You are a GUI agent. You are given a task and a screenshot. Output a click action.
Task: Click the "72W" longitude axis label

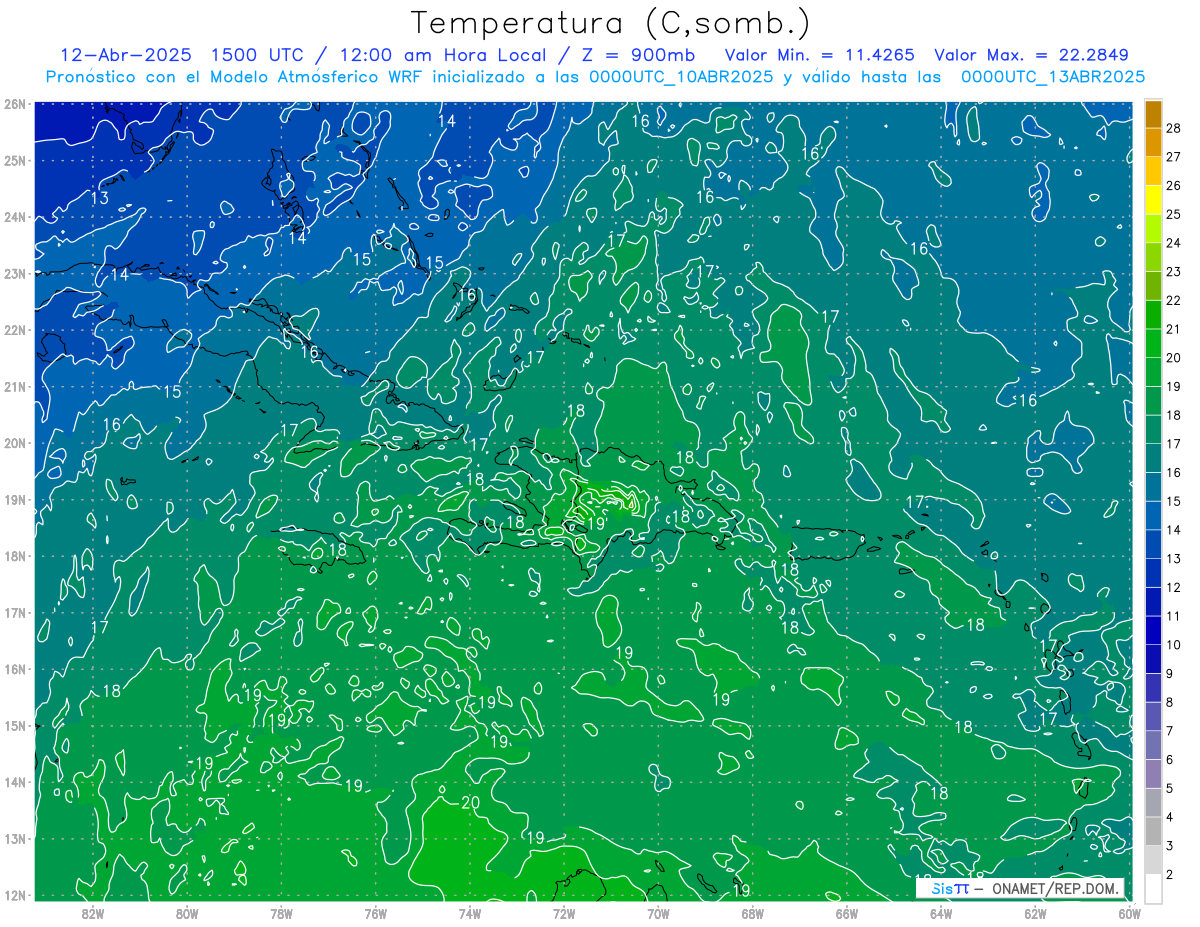(564, 913)
